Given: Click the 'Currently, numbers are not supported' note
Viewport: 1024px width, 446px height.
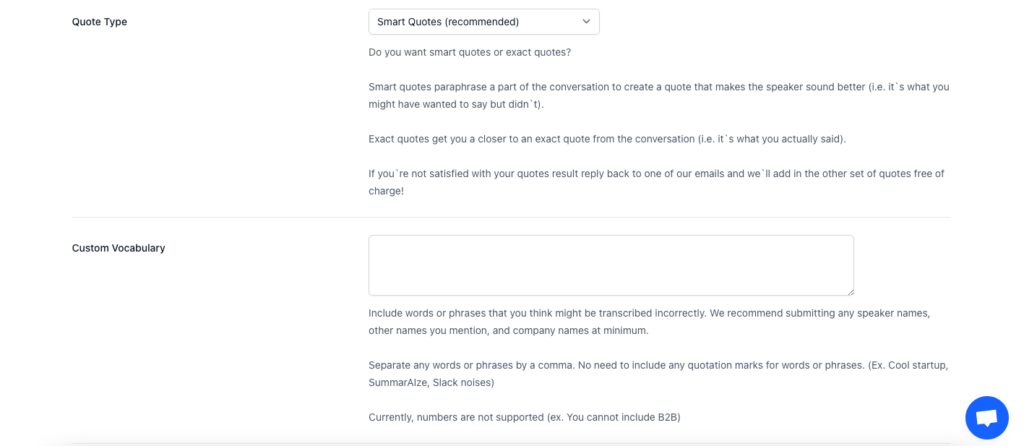Looking at the screenshot, I should (524, 417).
